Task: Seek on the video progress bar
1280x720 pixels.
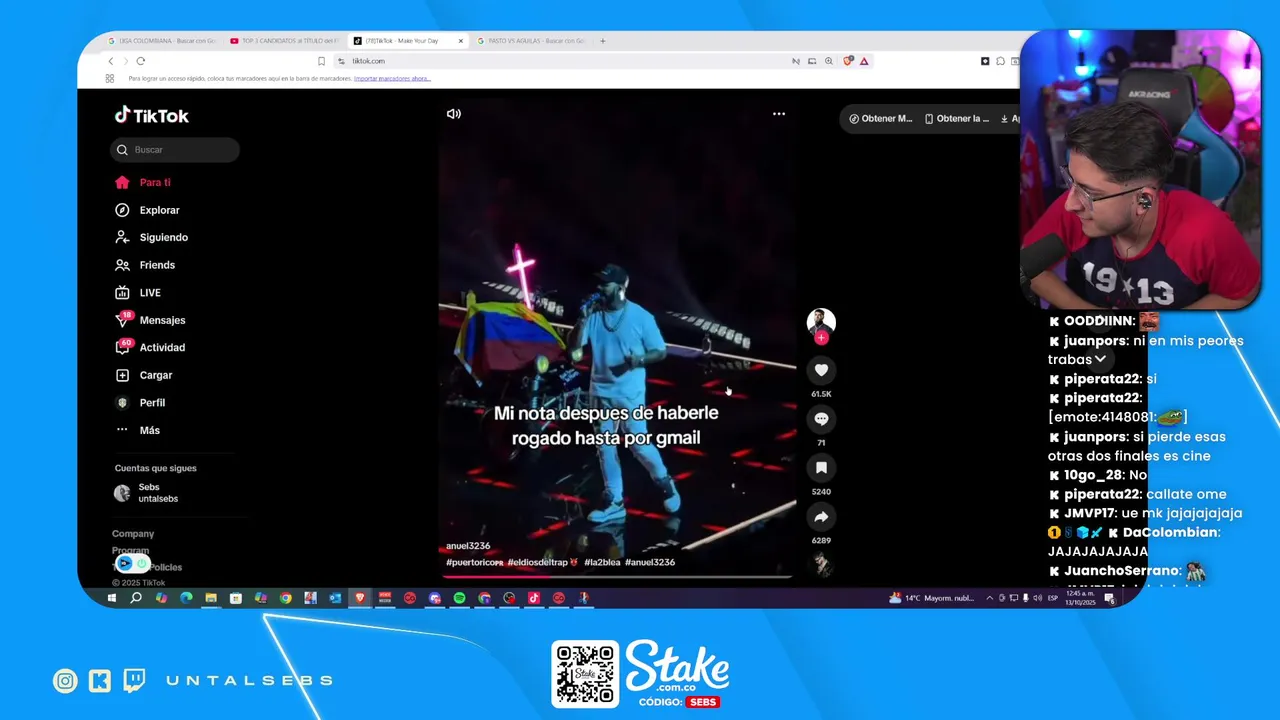Action: (x=617, y=576)
